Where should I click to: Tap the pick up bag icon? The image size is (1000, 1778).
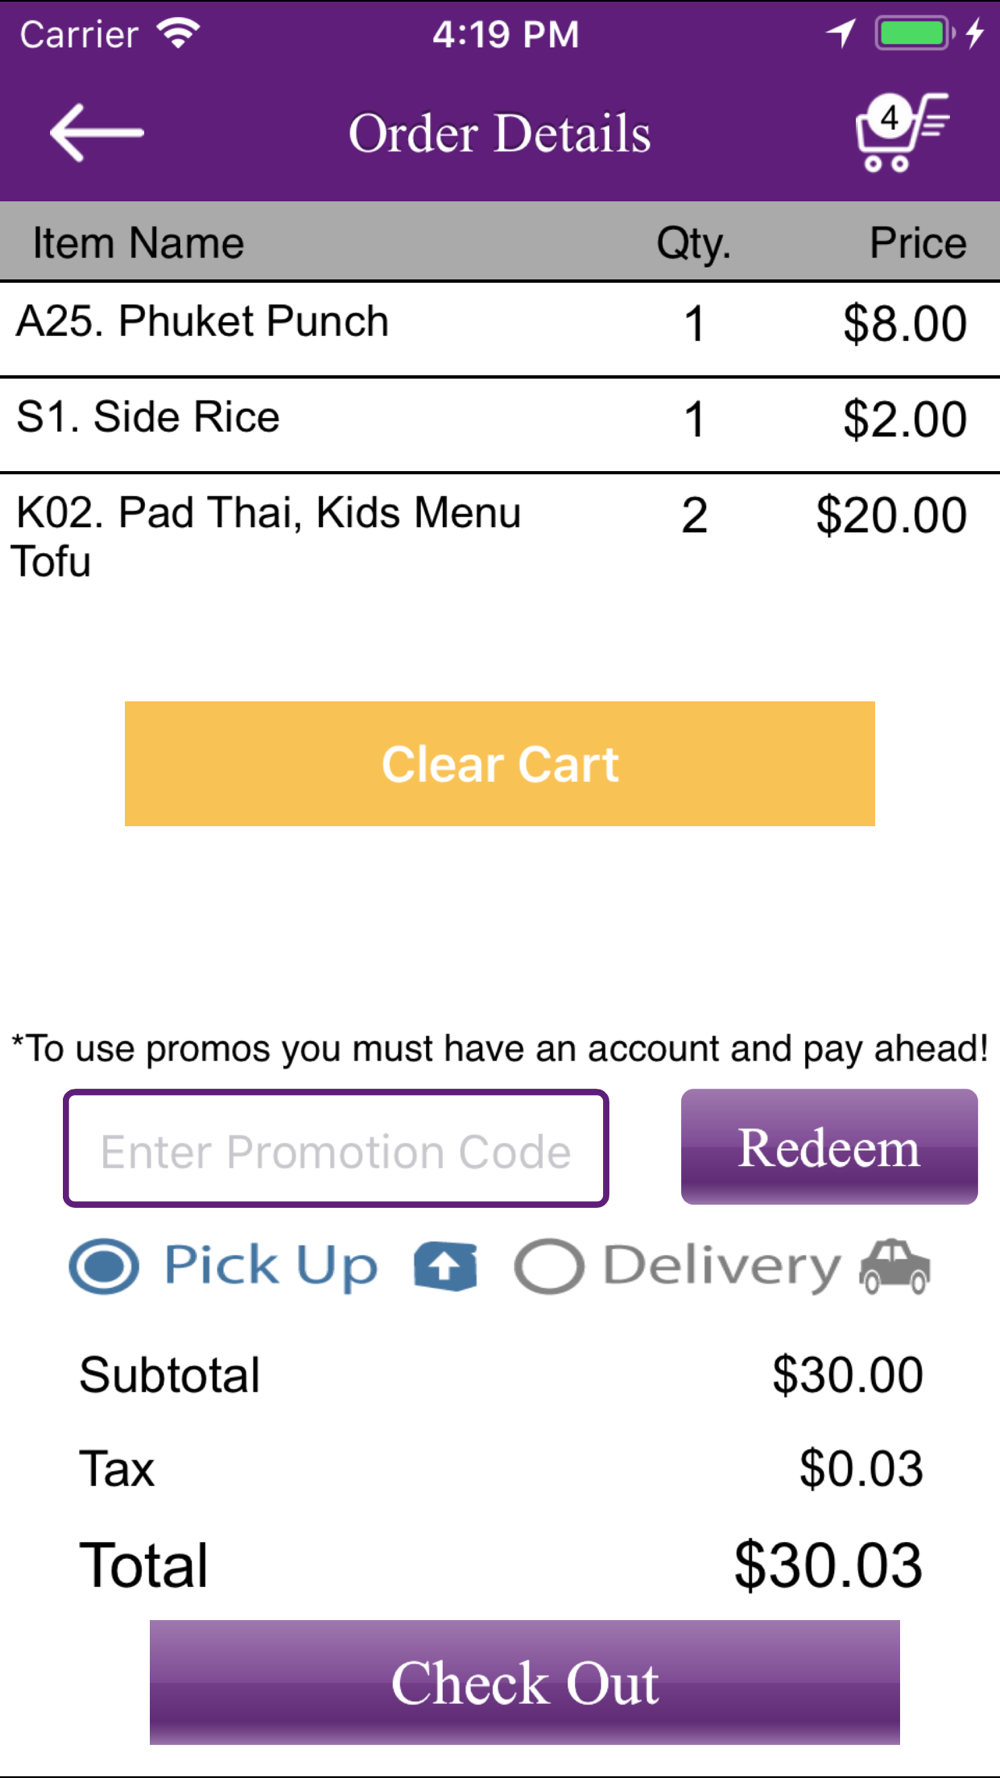coord(445,1267)
